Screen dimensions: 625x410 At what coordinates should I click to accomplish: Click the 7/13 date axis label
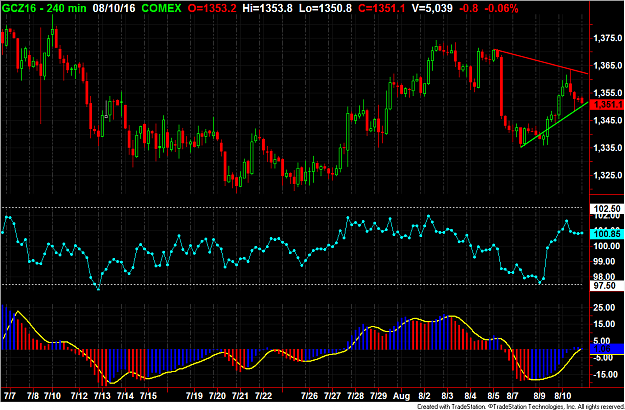point(102,397)
